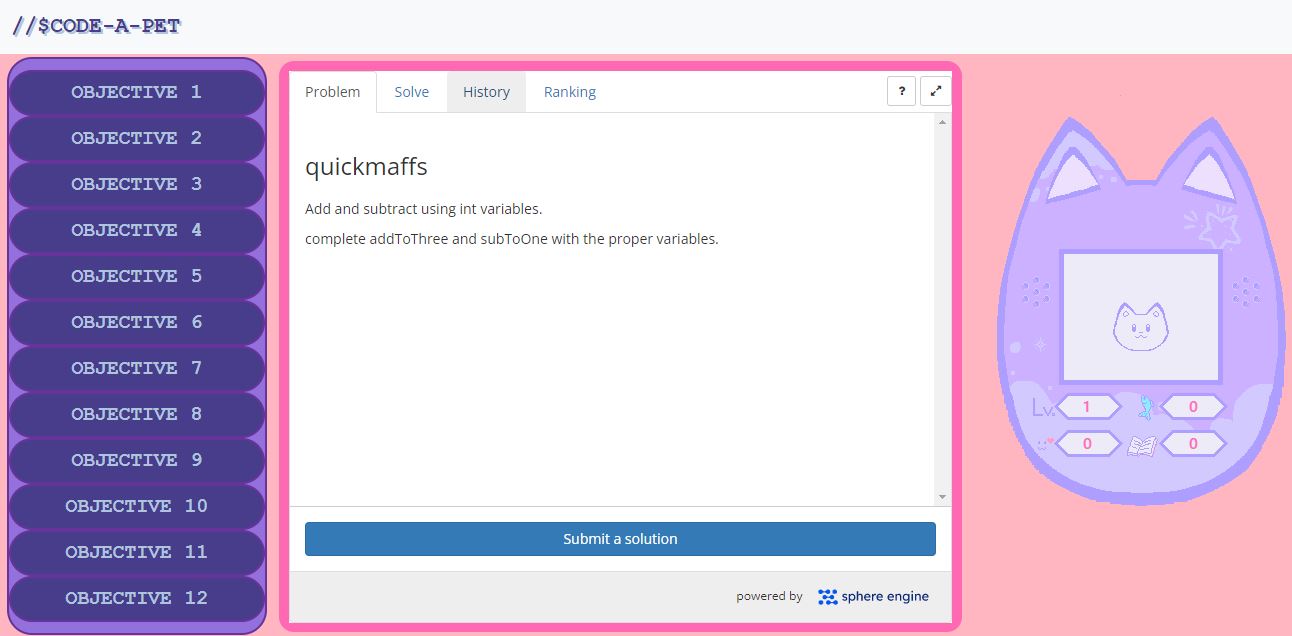Viewport: 1292px width, 636px height.
Task: Open the Ranking tab
Action: click(x=570, y=92)
